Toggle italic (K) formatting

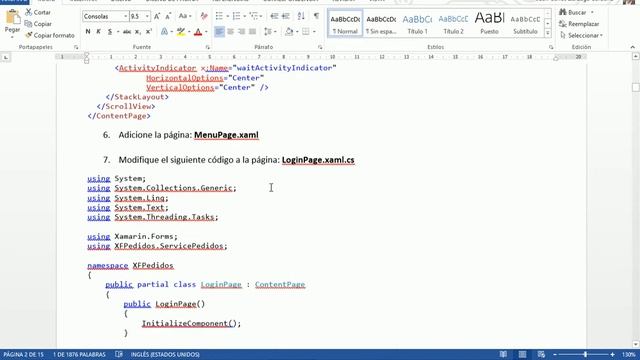98,31
